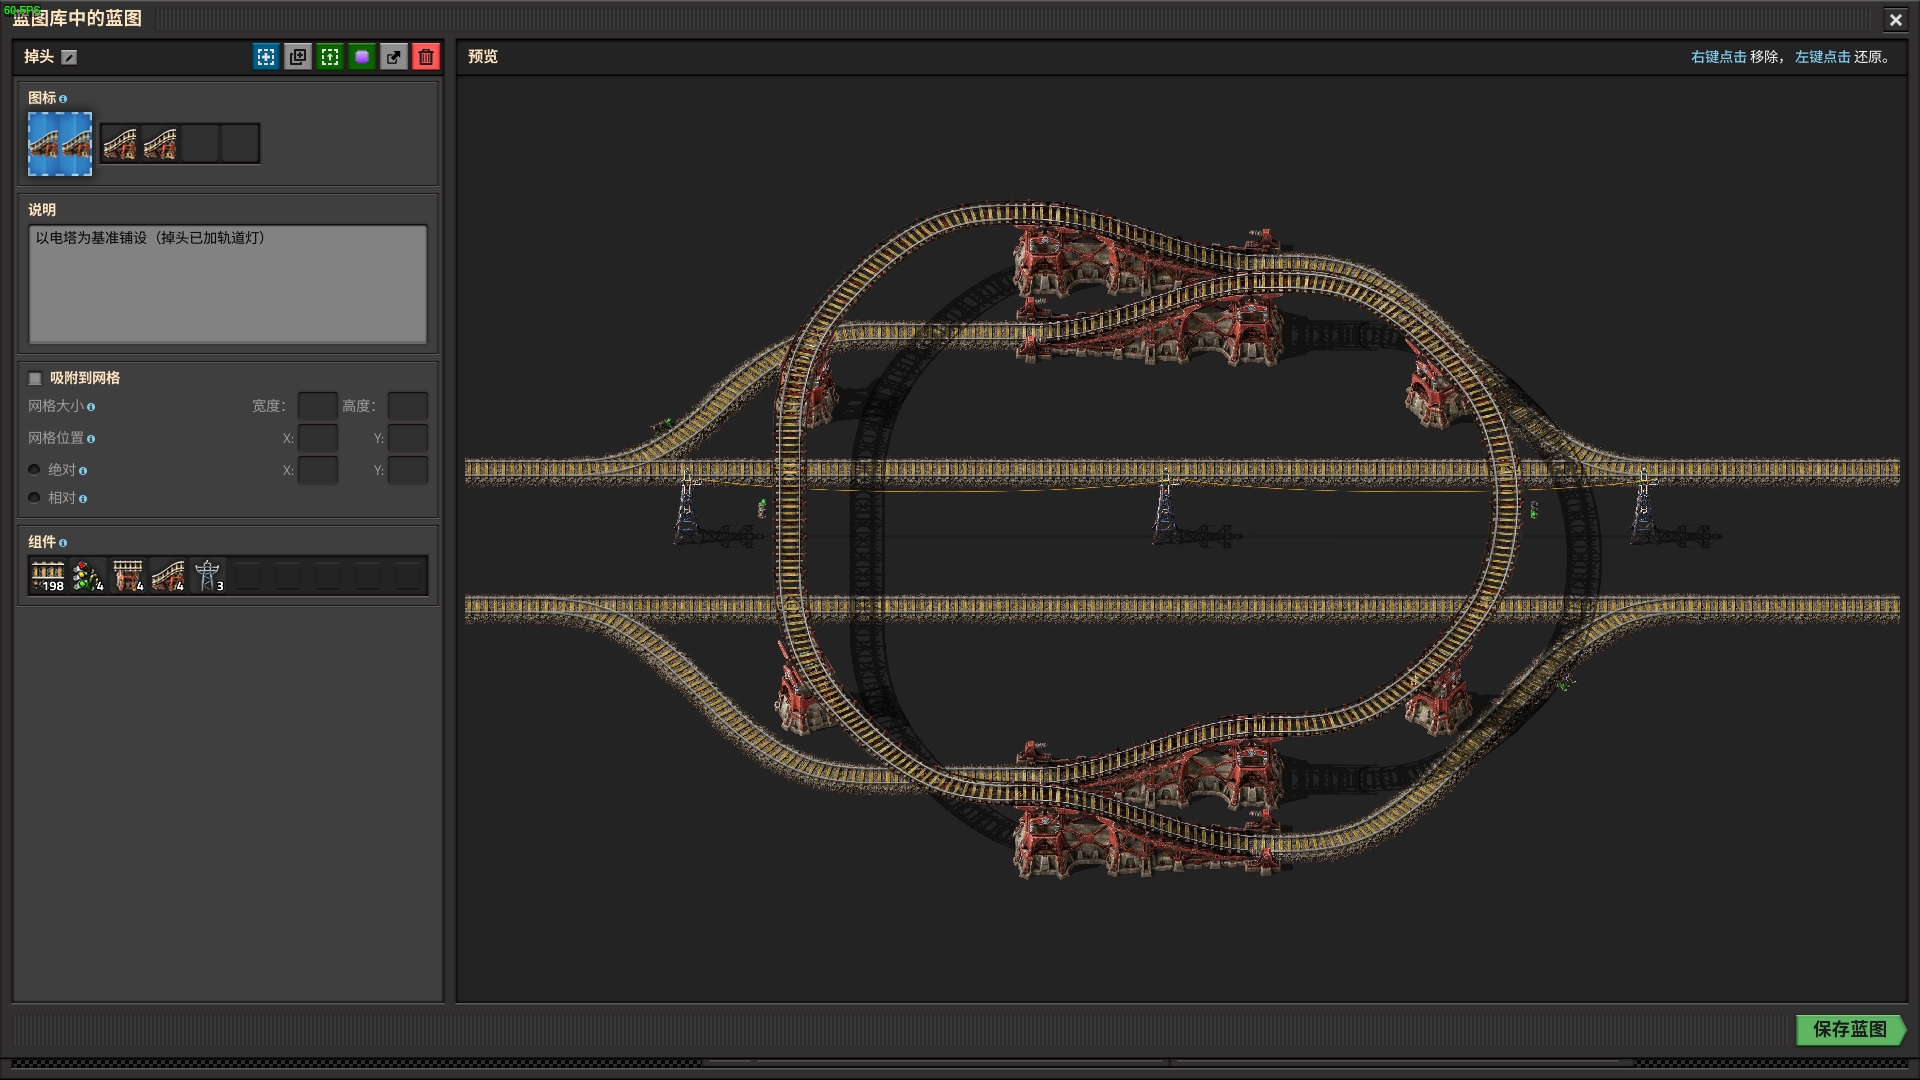
Task: Select the first rail ramp icon slot
Action: pyautogui.click(x=120, y=144)
